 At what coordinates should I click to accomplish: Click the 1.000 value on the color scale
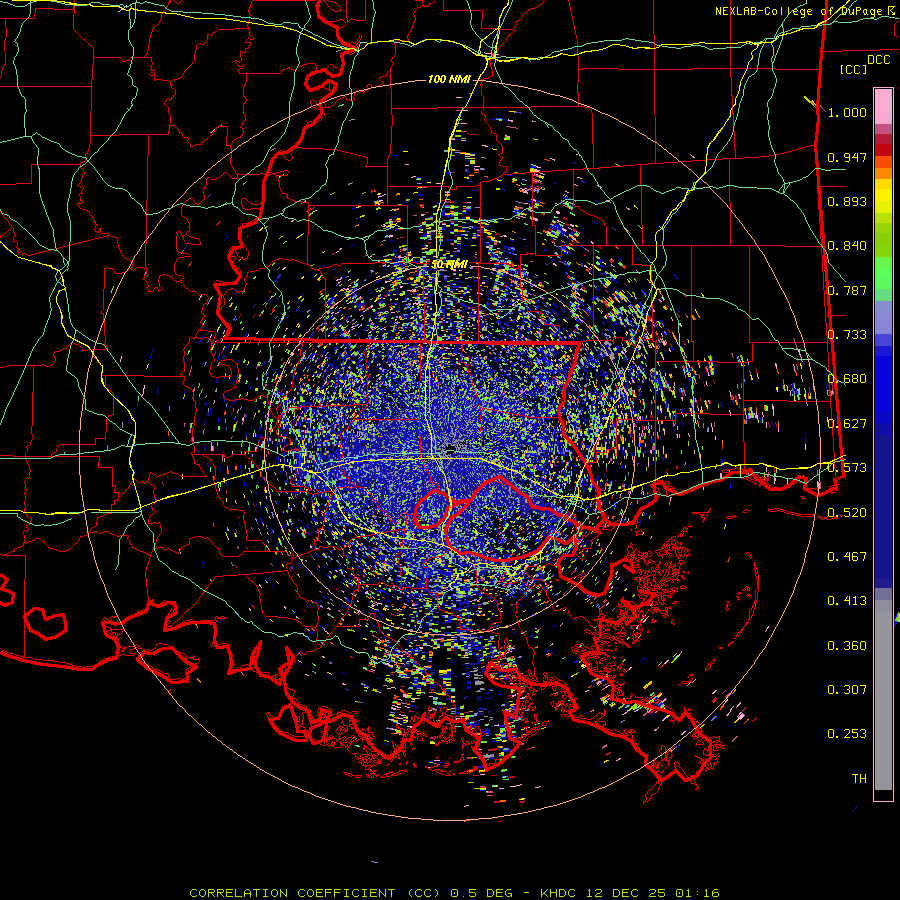[847, 112]
